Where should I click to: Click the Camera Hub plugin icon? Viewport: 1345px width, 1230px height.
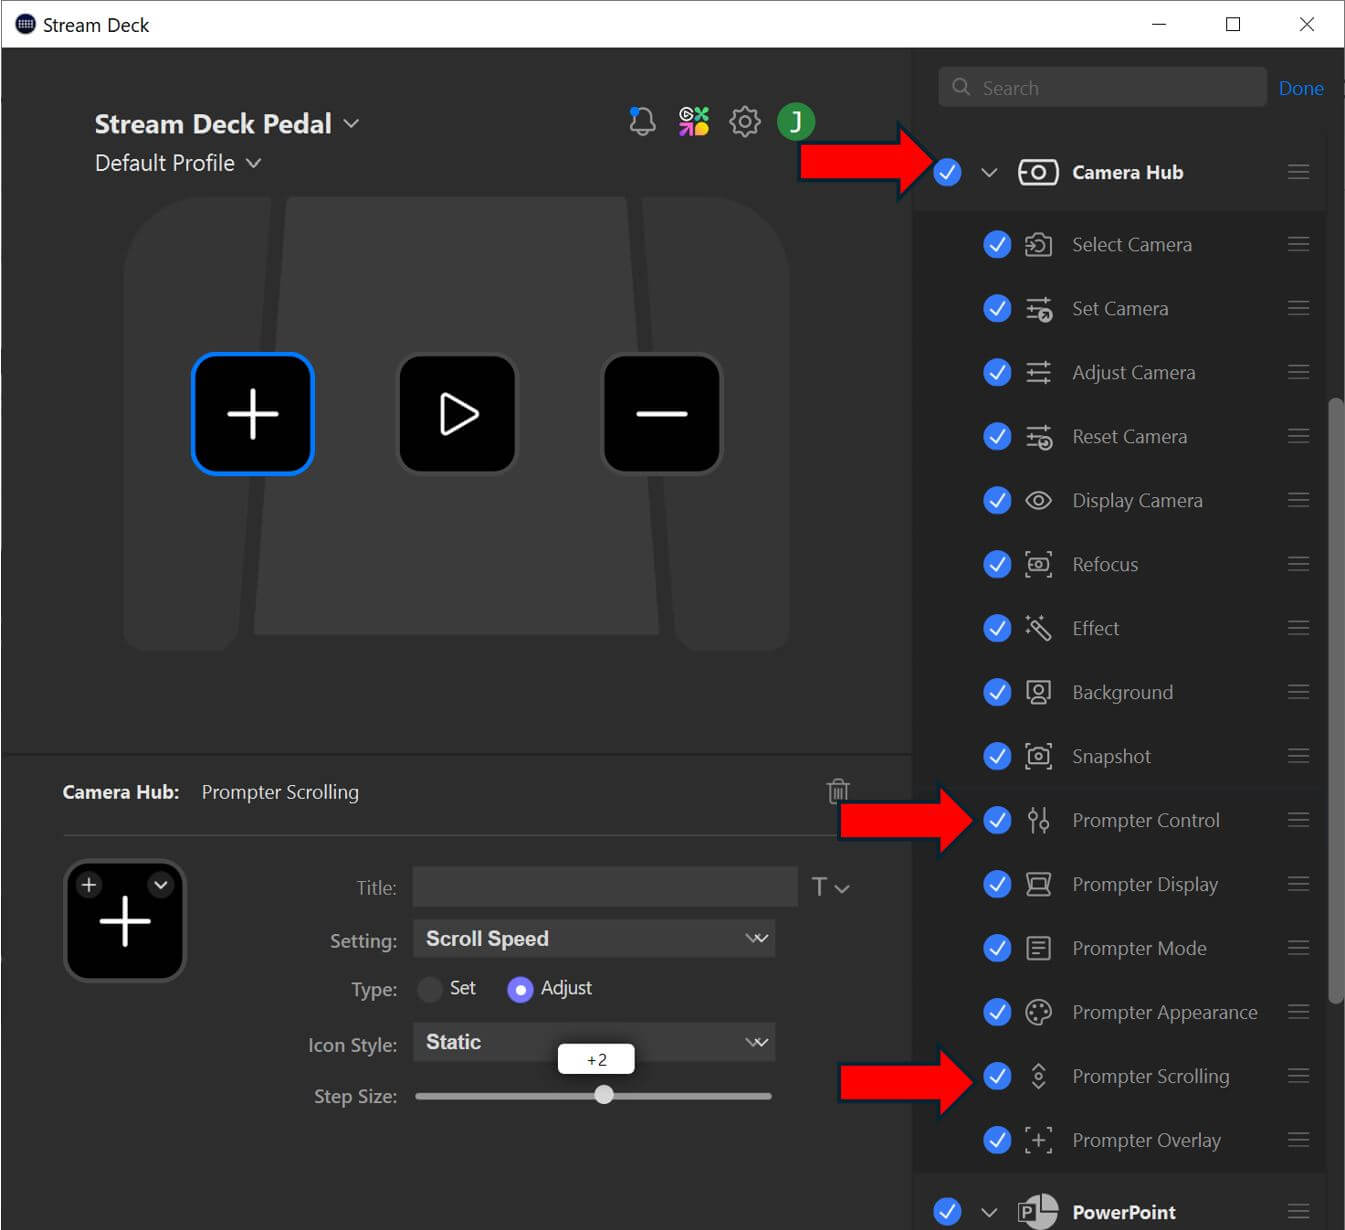point(1038,172)
